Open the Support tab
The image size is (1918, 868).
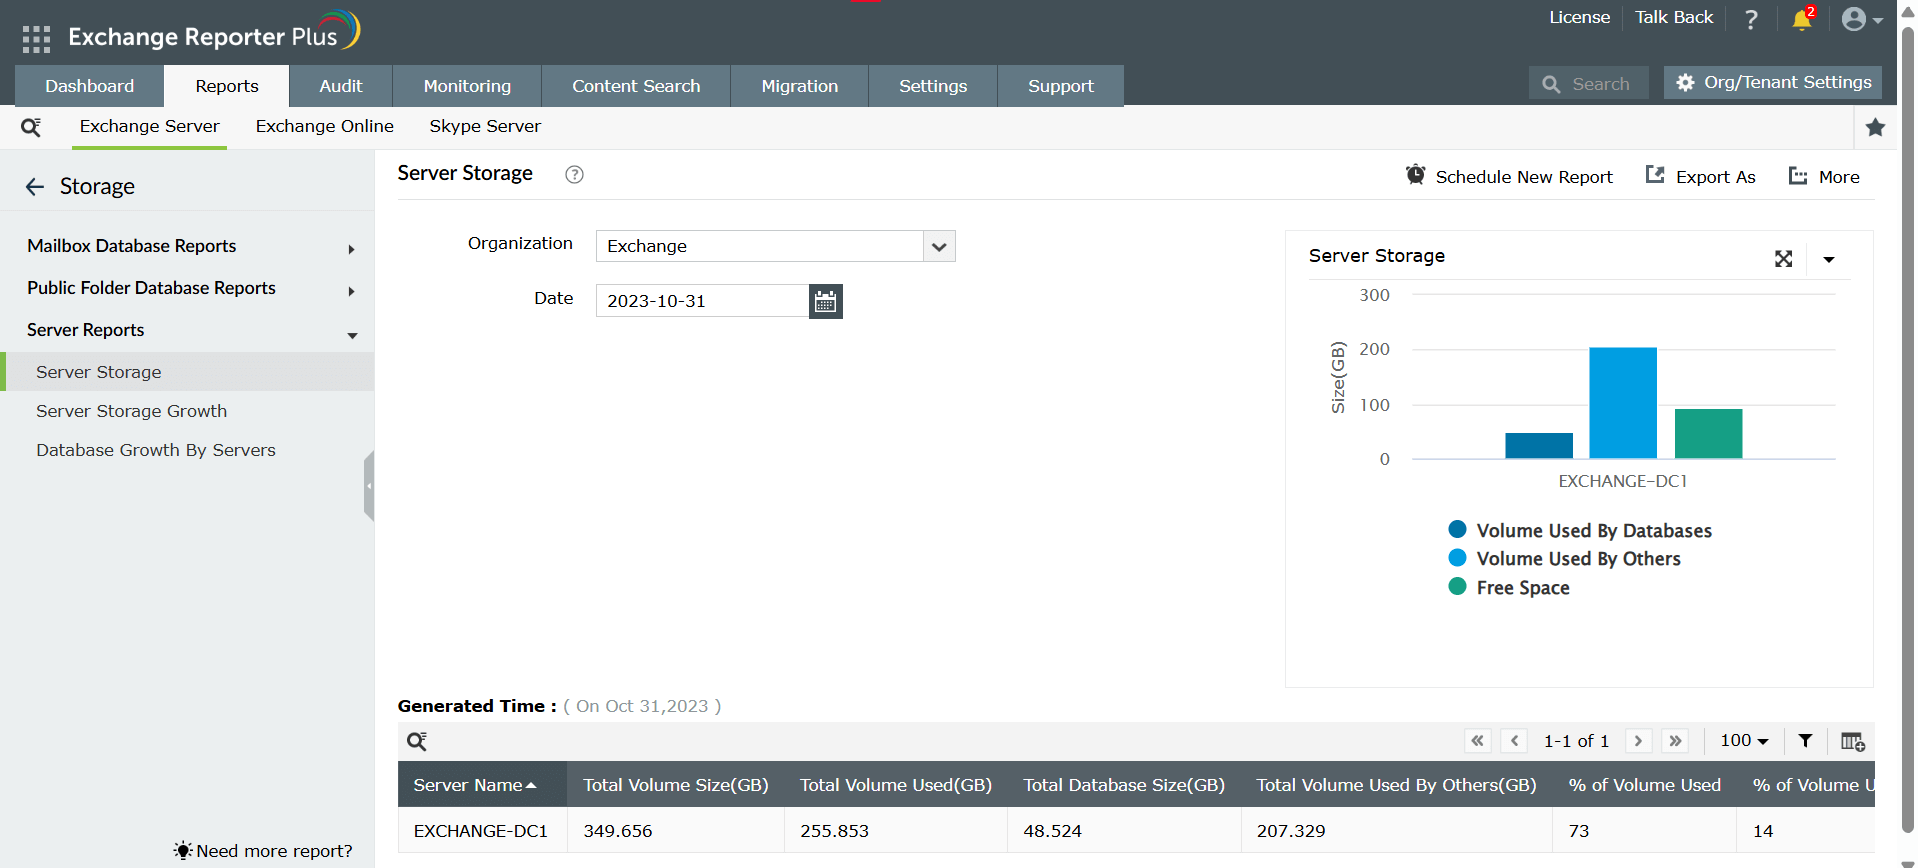[x=1061, y=86]
